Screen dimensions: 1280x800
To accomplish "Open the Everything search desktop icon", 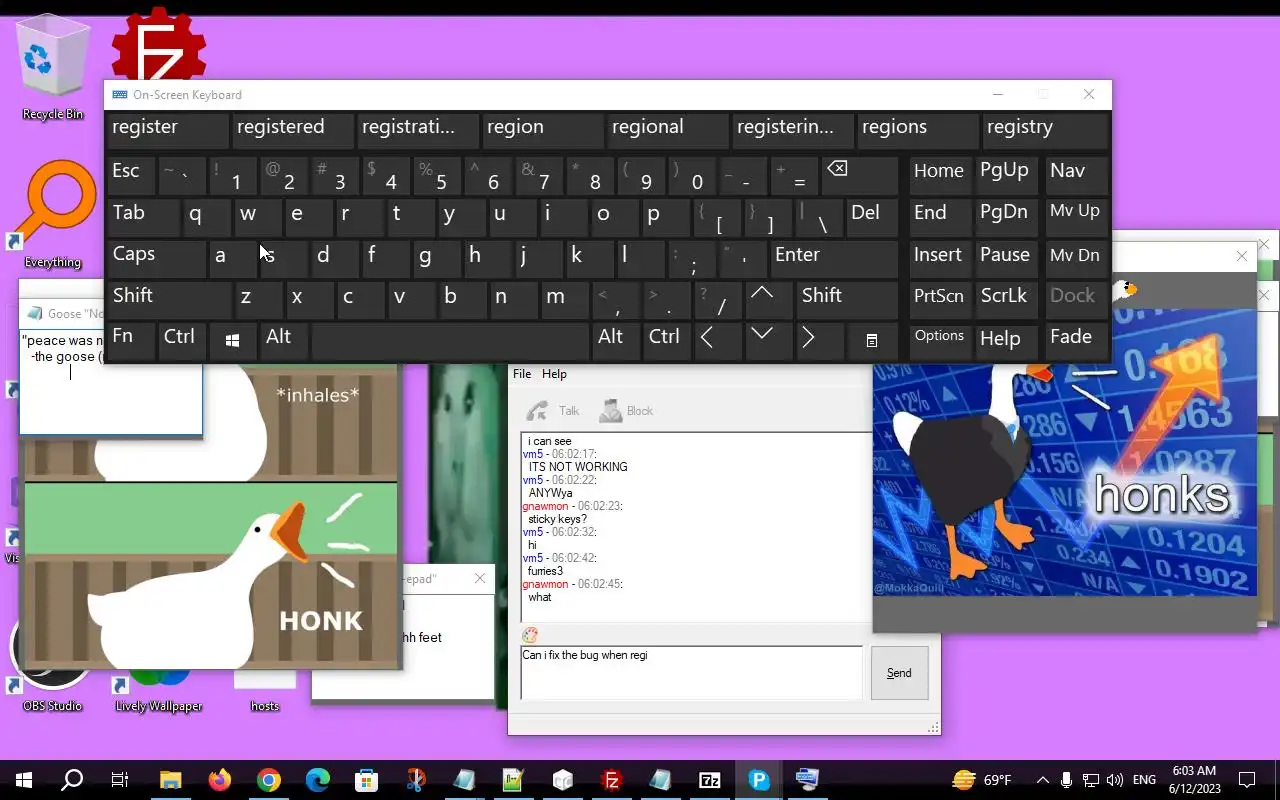I will tap(53, 215).
